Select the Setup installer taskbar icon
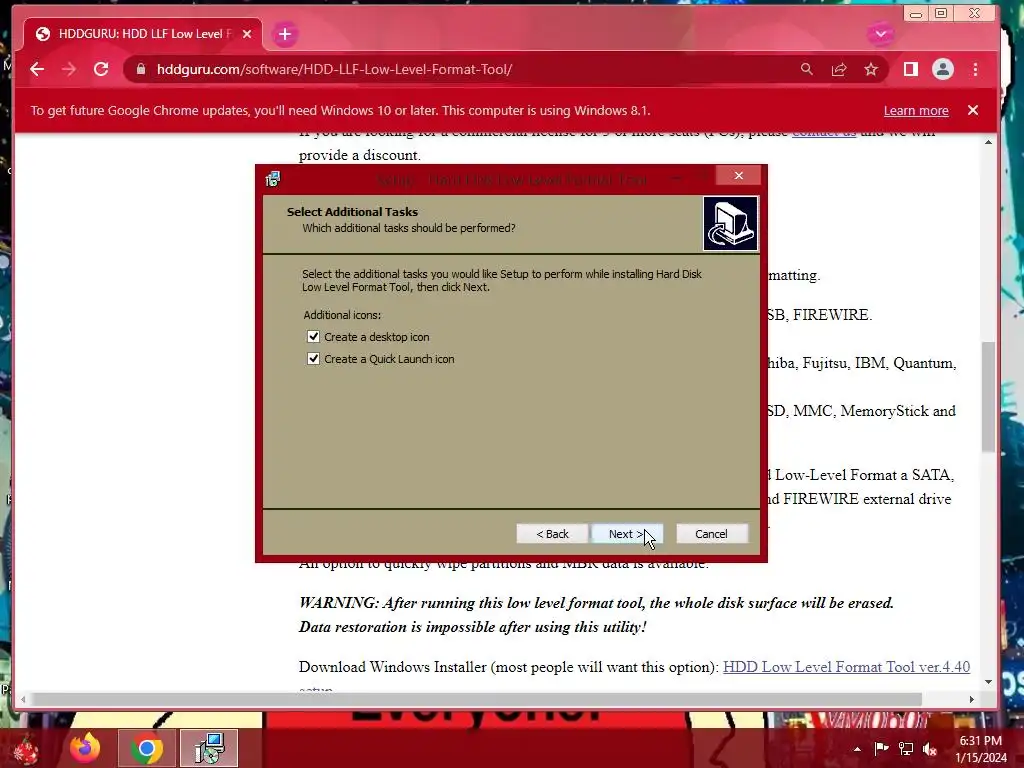 (x=209, y=748)
